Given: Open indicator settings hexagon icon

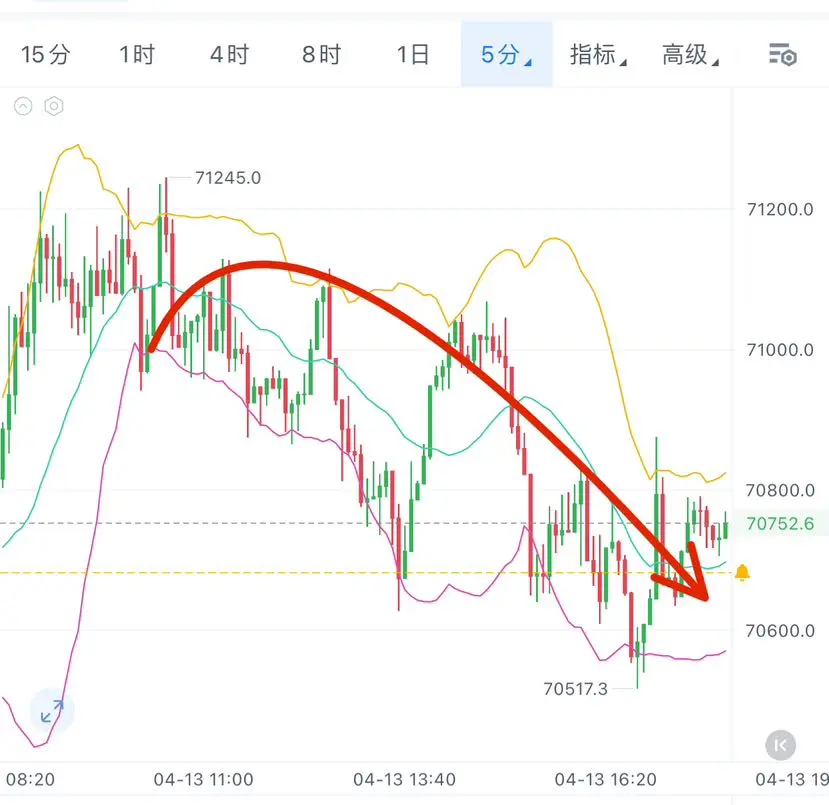Looking at the screenshot, I should pyautogui.click(x=54, y=106).
